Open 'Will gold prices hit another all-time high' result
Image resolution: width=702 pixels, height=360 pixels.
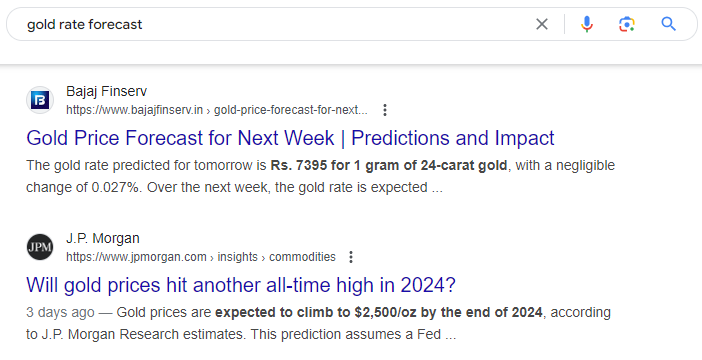coord(241,285)
